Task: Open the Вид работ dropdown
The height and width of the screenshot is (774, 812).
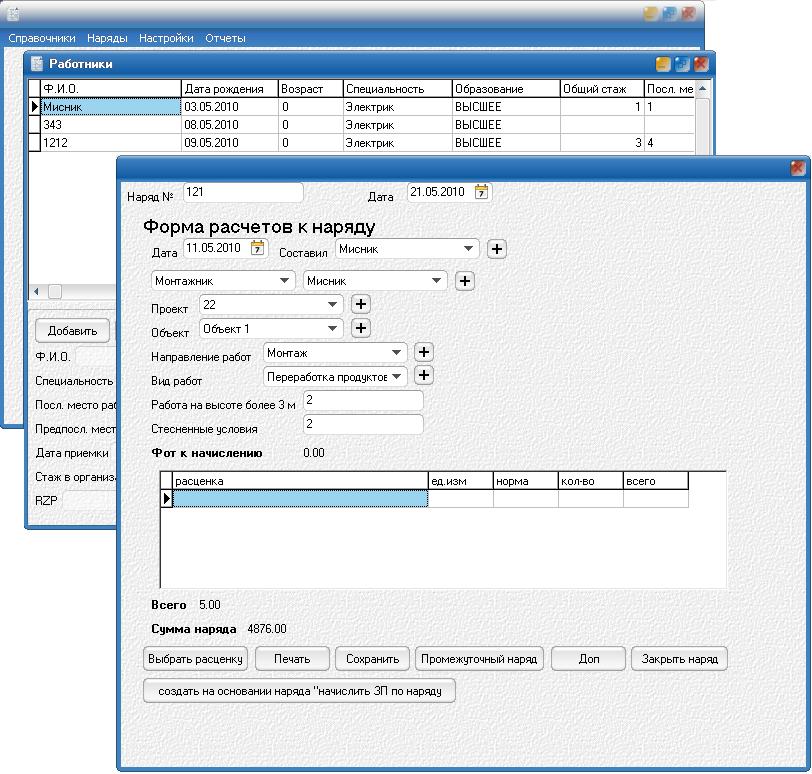Action: (x=397, y=376)
